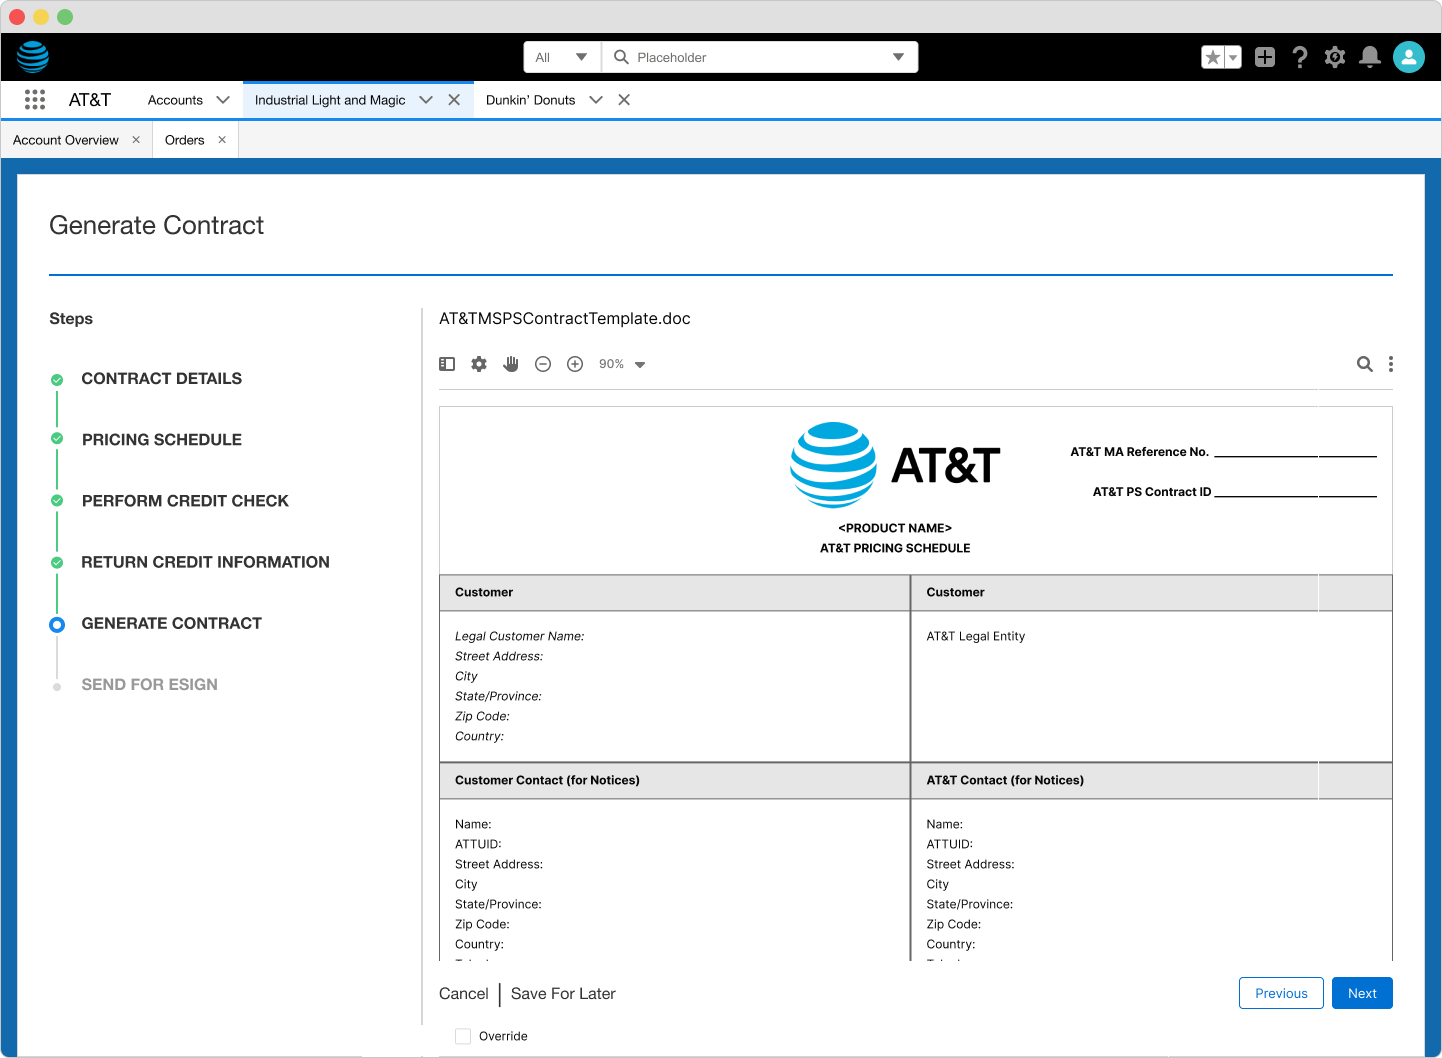
Task: Click the AT&T MA Reference No. field line
Action: click(1295, 456)
